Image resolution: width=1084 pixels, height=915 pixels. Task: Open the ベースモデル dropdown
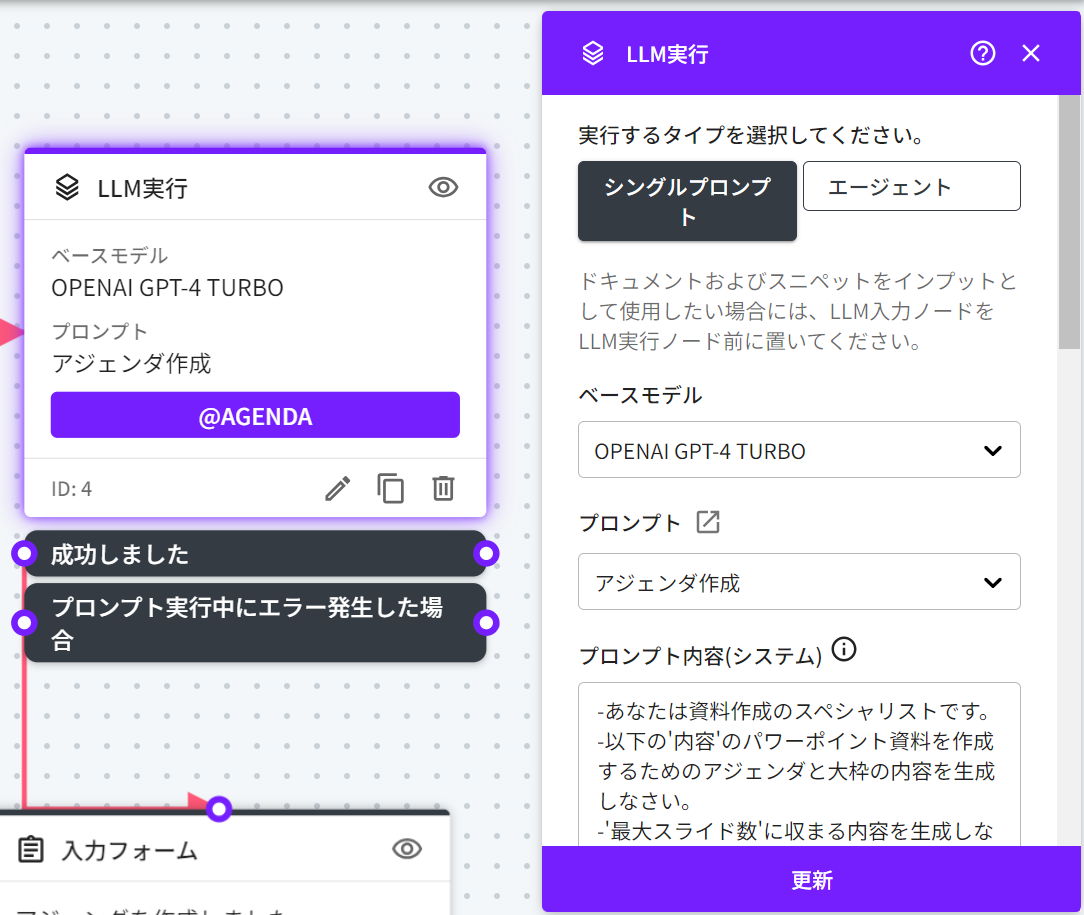tap(799, 450)
